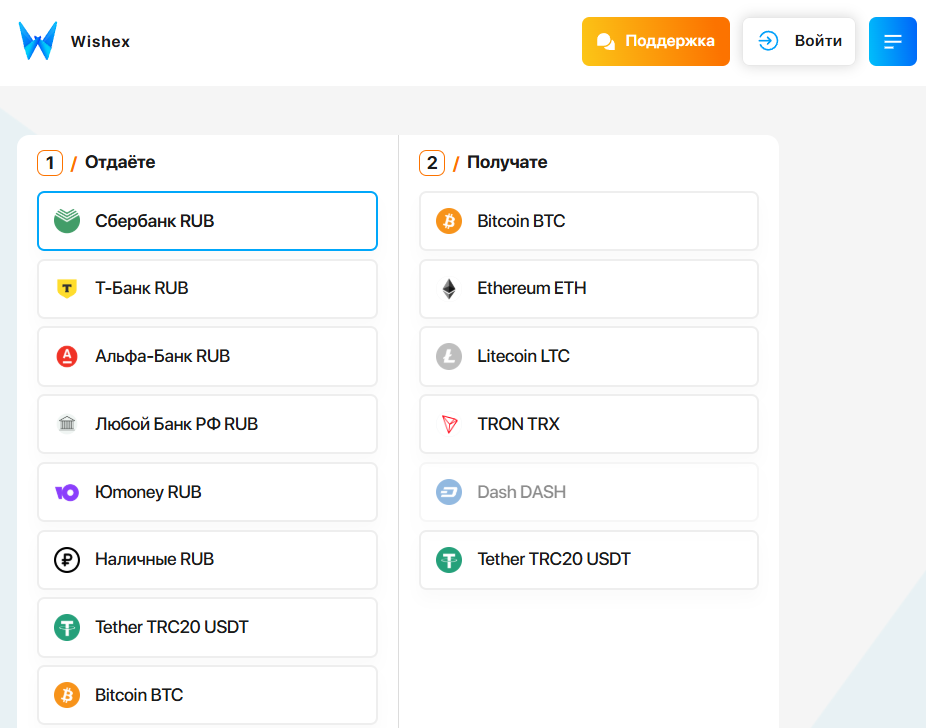Open the hamburger menu icon button

click(892, 41)
